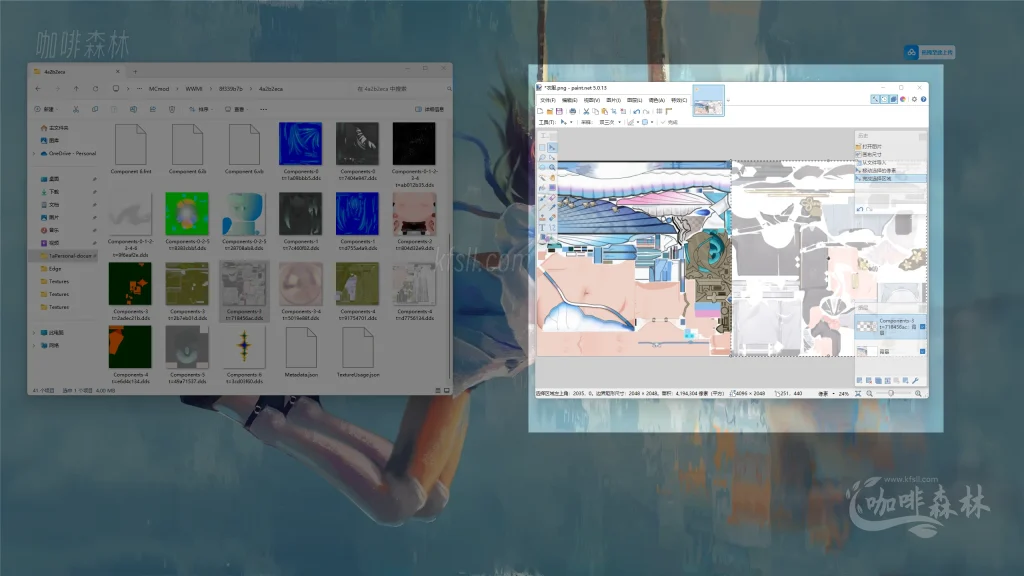Open the 编辑(E) menu in paint.net

point(569,101)
